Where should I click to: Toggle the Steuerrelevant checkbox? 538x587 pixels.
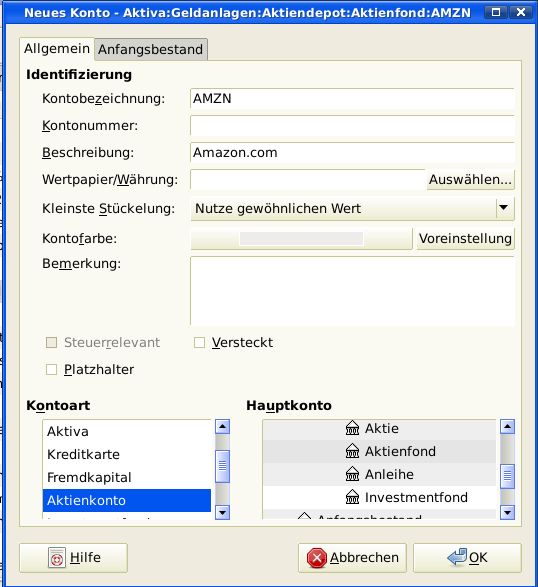[51, 343]
